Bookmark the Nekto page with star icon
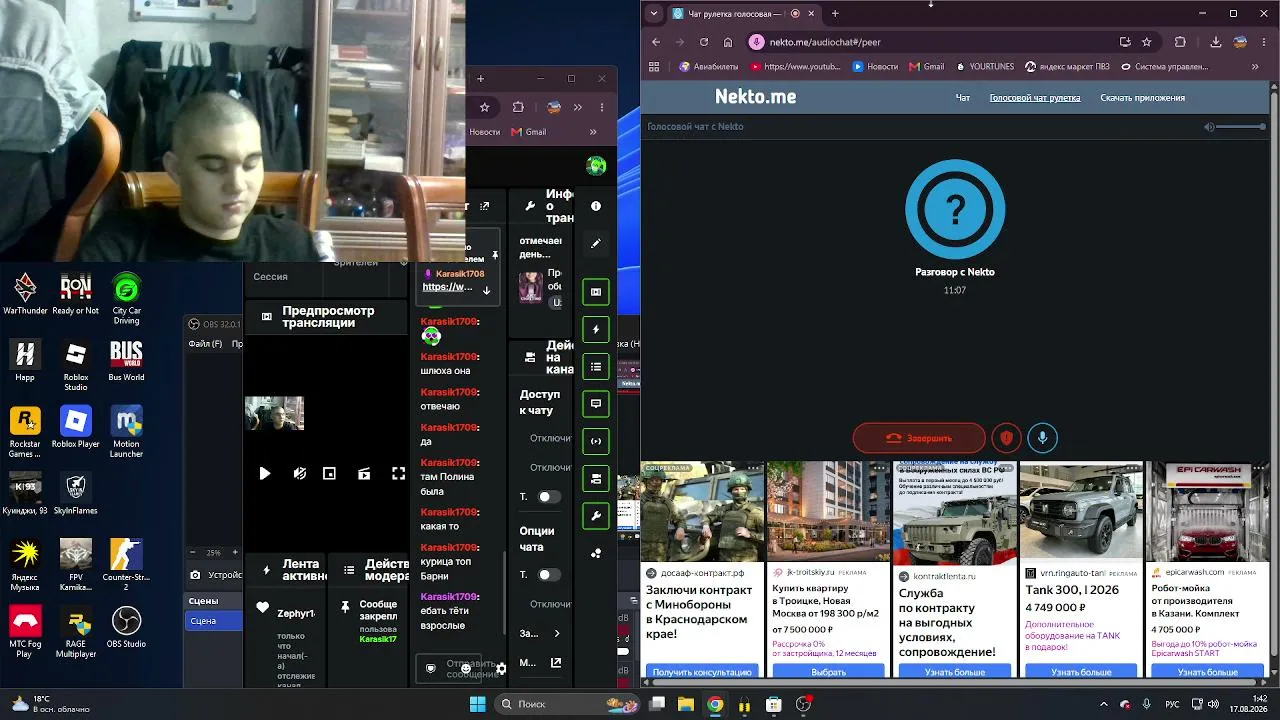Viewport: 1280px width, 720px height. click(x=1147, y=42)
